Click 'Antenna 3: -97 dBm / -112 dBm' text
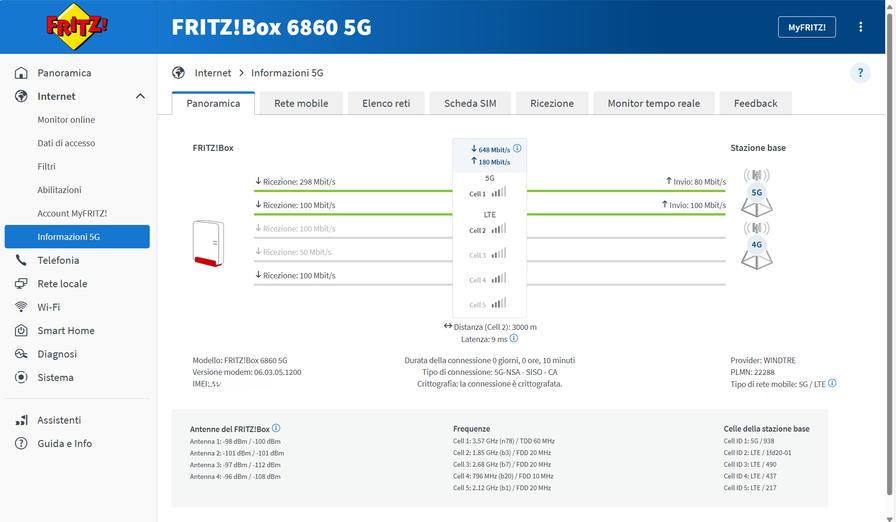 point(235,464)
